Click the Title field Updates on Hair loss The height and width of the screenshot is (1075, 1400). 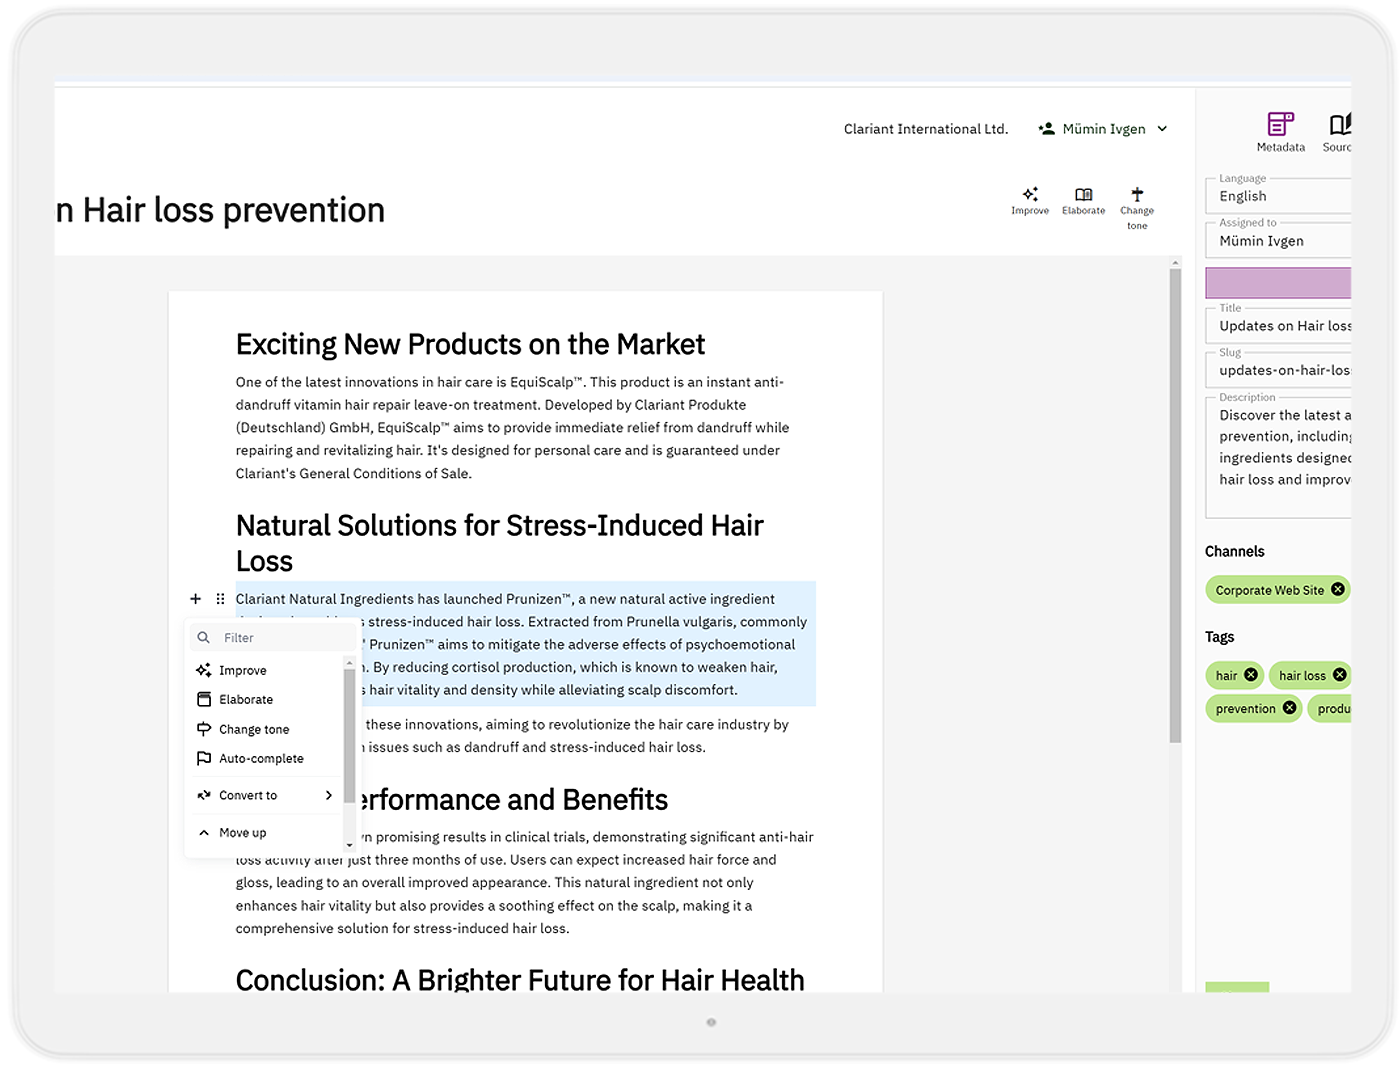pyautogui.click(x=1279, y=326)
